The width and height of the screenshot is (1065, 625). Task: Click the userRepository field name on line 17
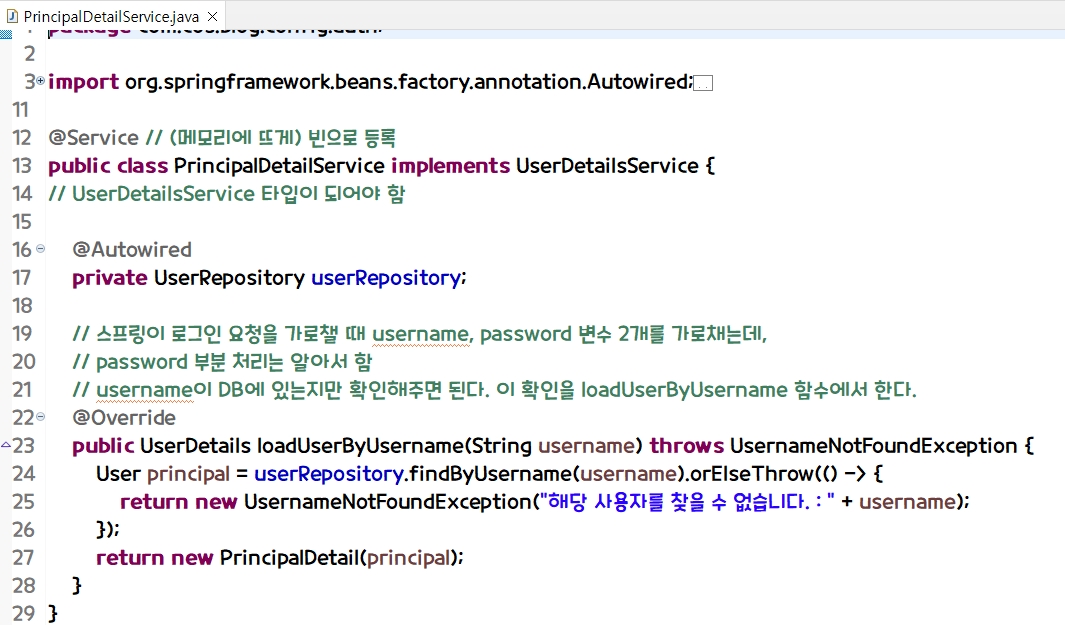coord(386,278)
